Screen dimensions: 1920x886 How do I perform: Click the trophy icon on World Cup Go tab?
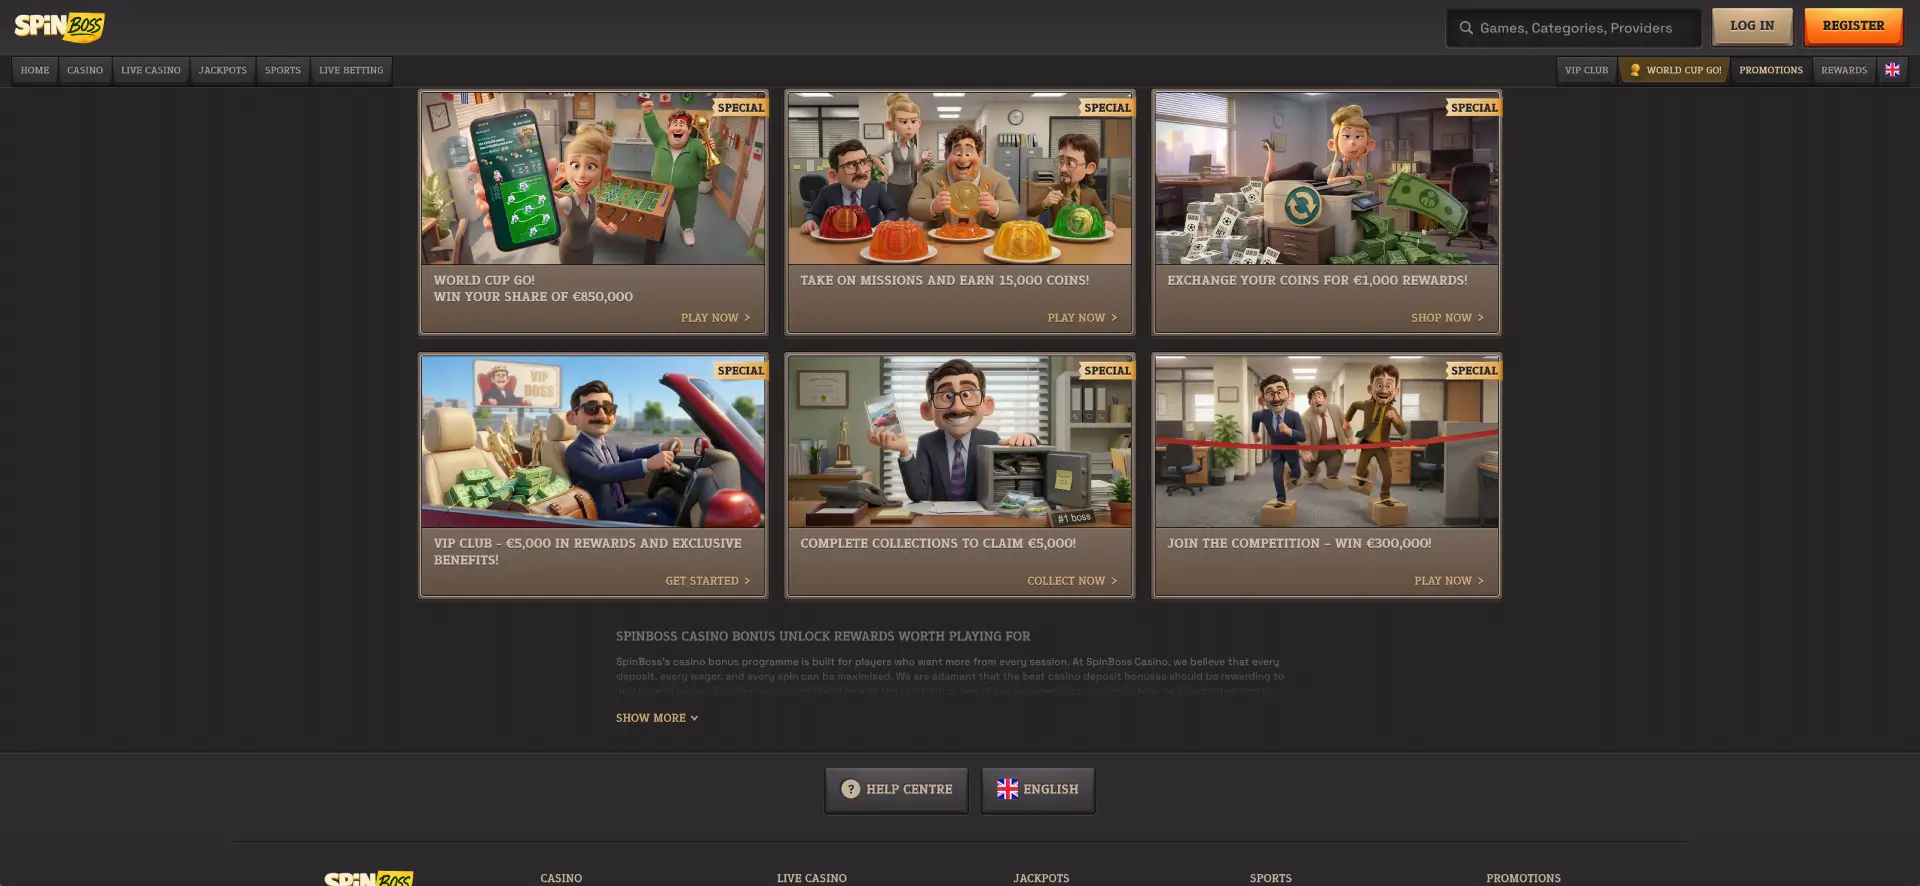coord(1635,70)
